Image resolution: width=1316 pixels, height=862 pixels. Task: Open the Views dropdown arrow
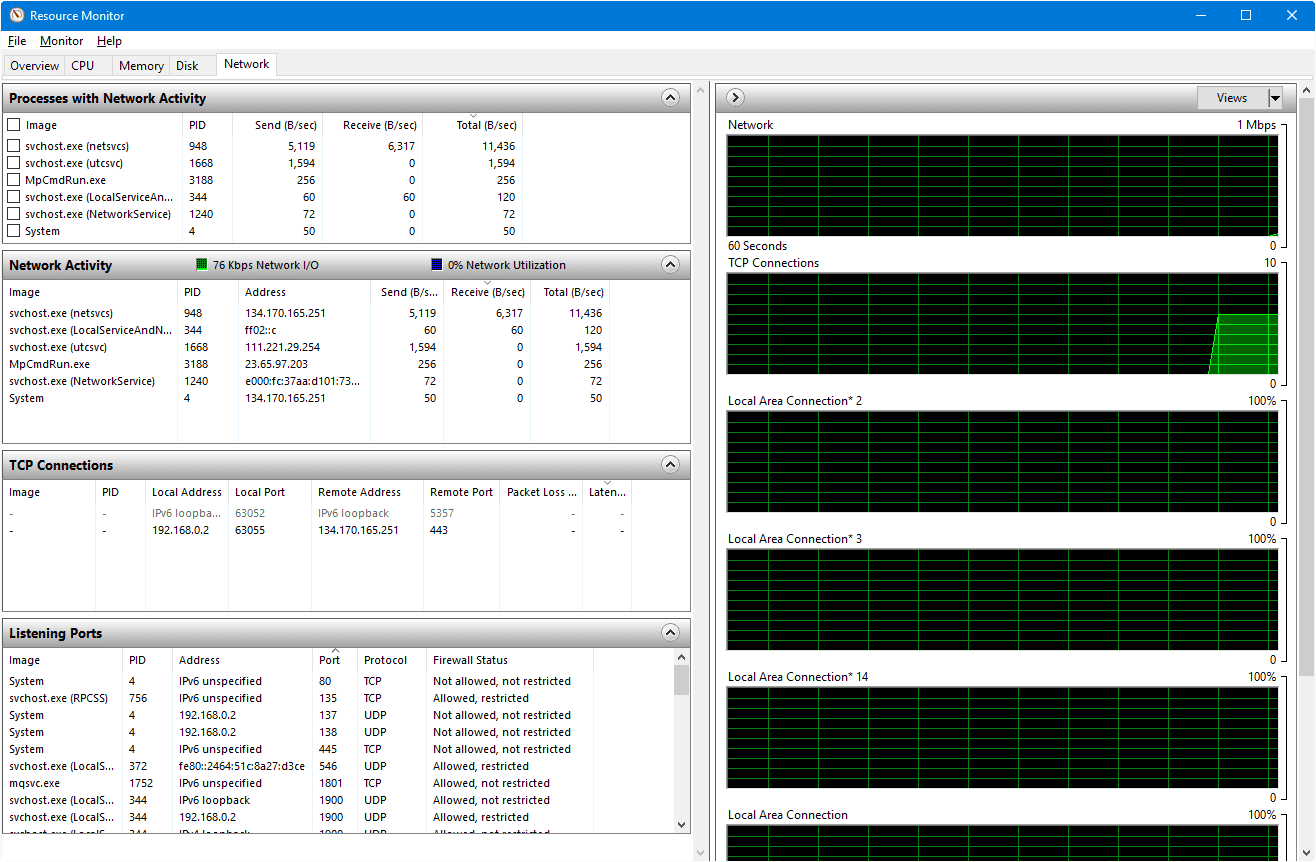click(x=1275, y=98)
